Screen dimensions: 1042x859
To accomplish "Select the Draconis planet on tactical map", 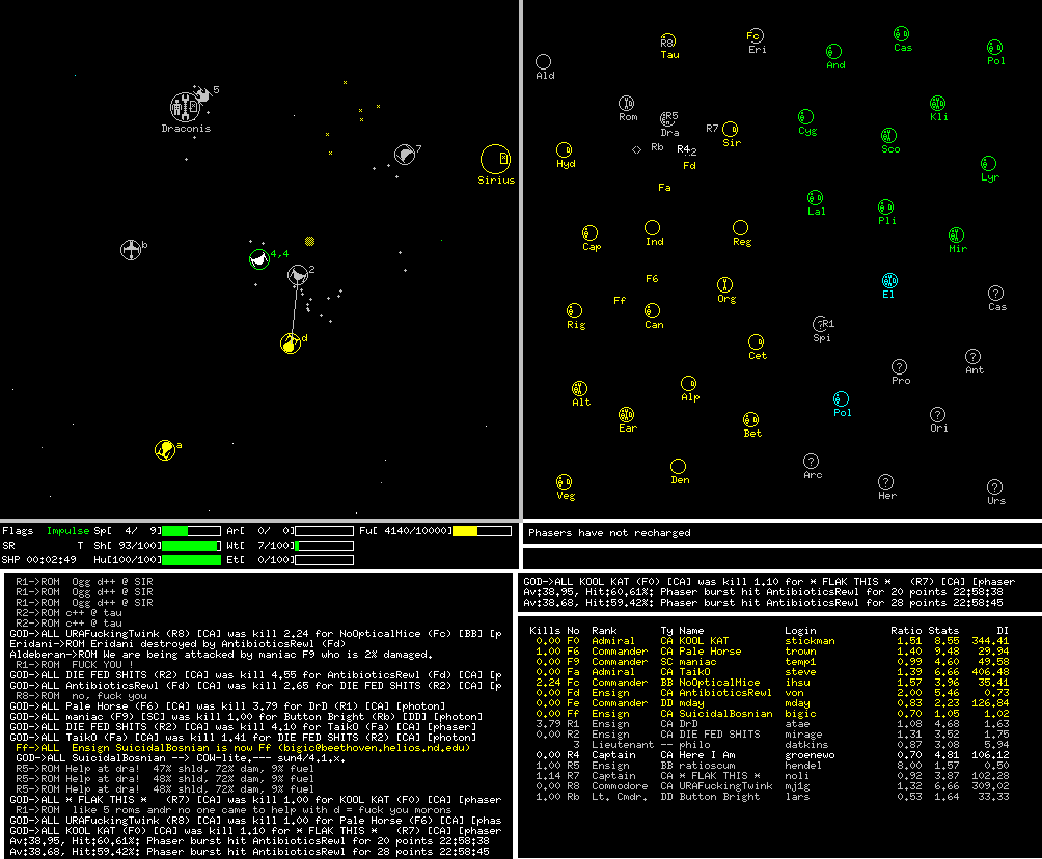I will [184, 107].
